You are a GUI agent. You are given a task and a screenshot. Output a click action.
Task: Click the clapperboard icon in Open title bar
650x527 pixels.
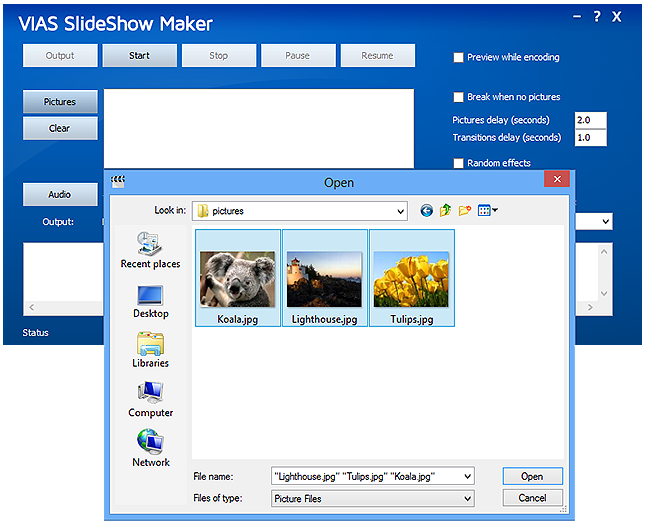[118, 182]
